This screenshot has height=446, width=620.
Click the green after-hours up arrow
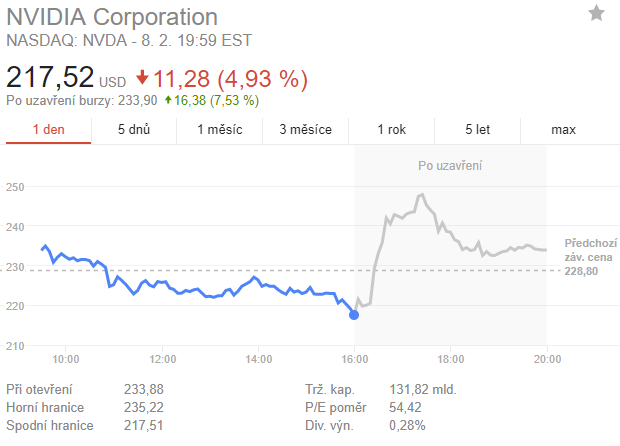[x=168, y=100]
